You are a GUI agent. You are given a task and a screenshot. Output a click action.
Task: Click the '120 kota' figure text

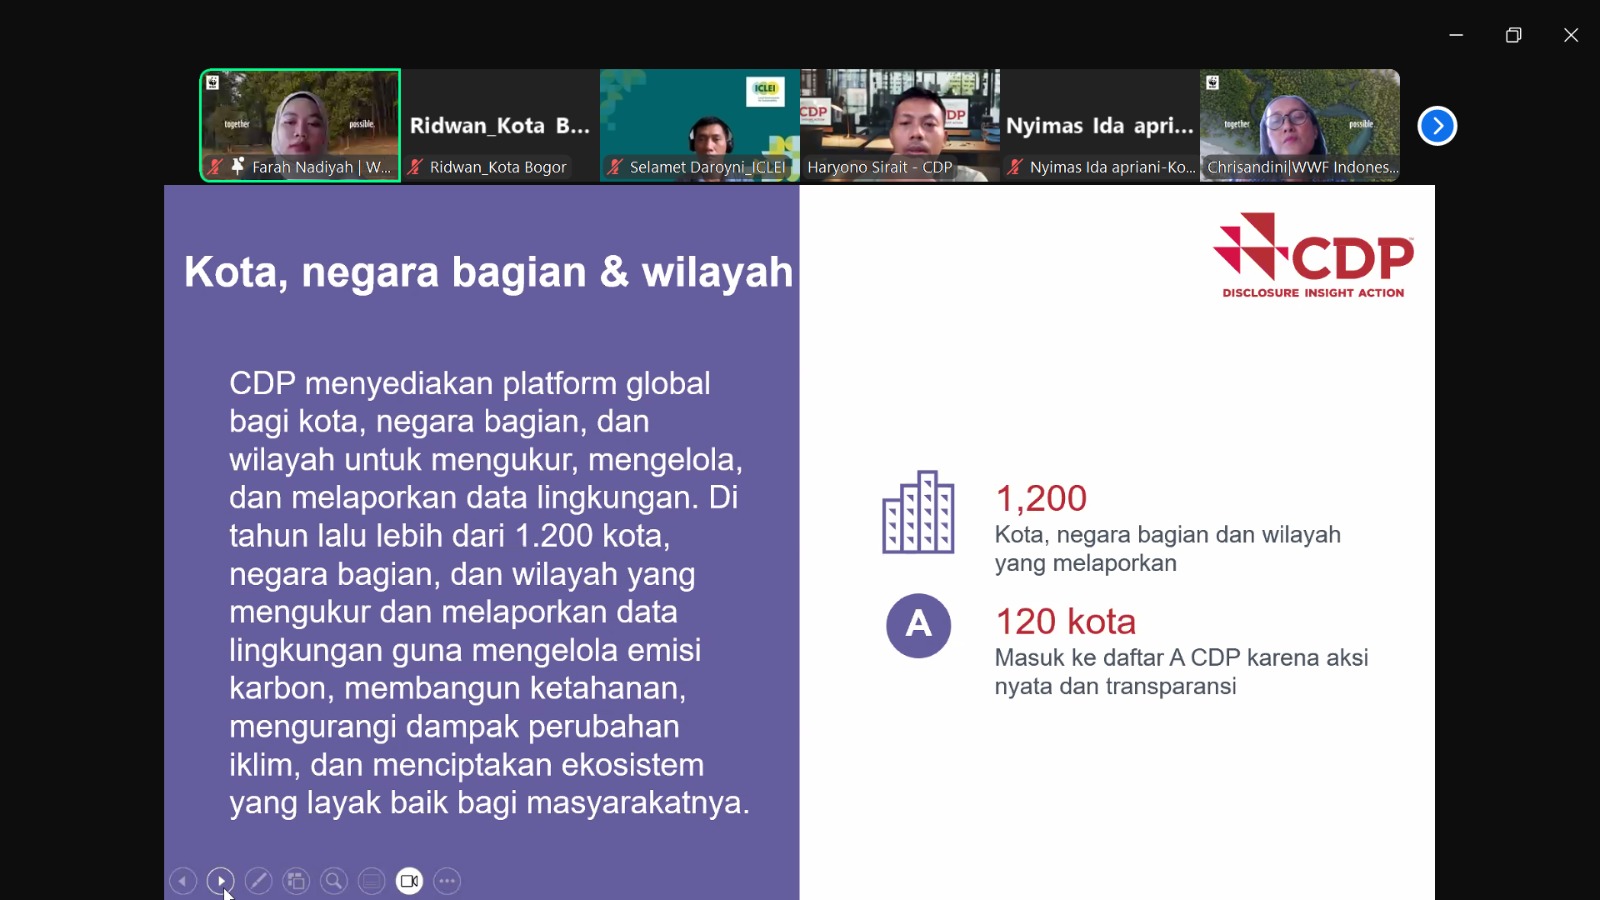point(1066,621)
